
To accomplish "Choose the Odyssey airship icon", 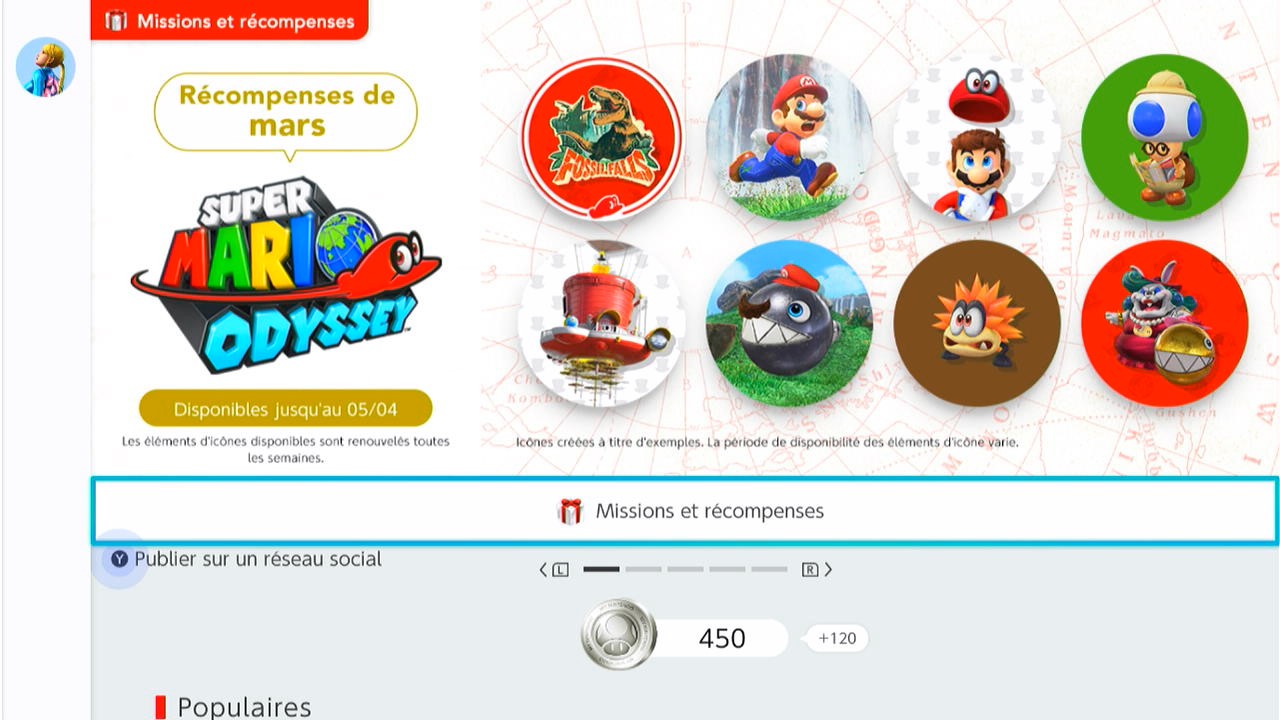I will [x=602, y=323].
